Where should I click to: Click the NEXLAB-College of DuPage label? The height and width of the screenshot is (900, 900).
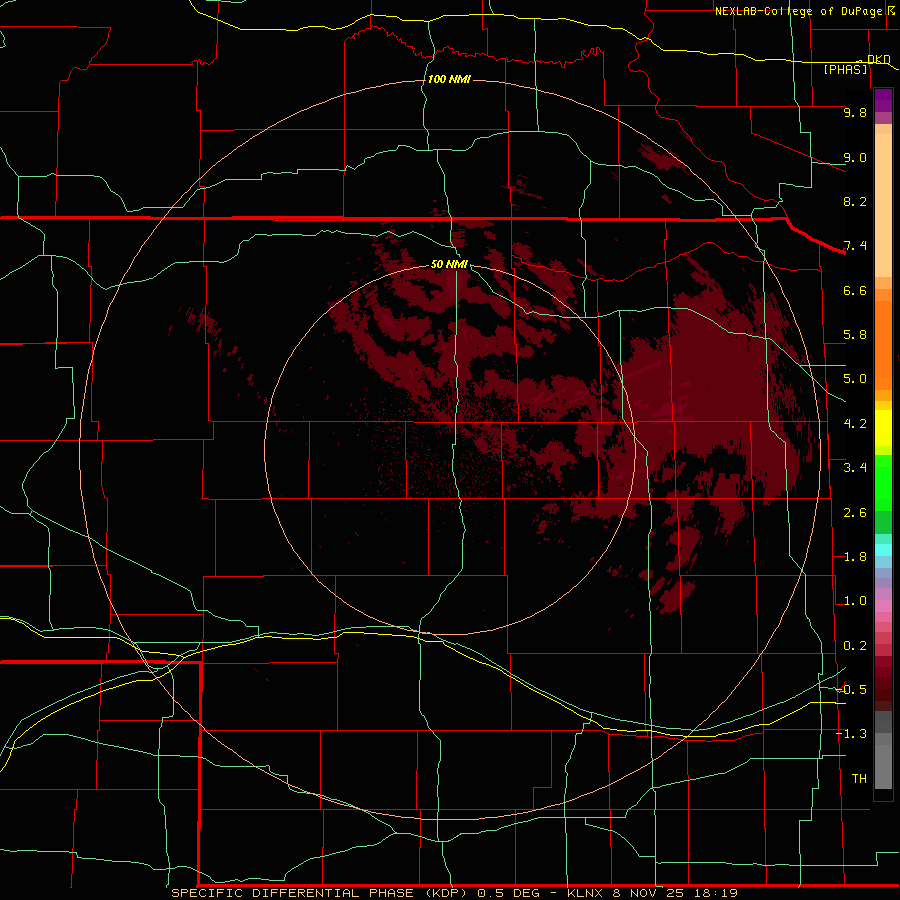[799, 11]
